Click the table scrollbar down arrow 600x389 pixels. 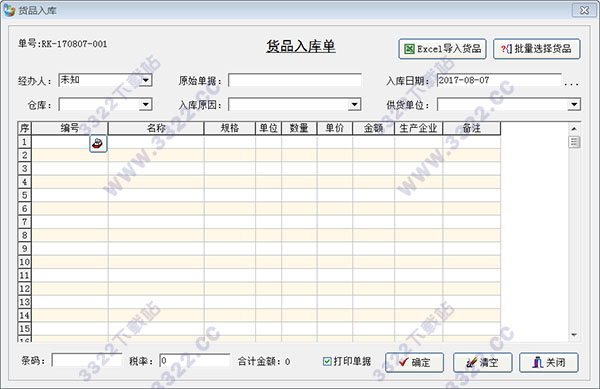pyautogui.click(x=574, y=335)
